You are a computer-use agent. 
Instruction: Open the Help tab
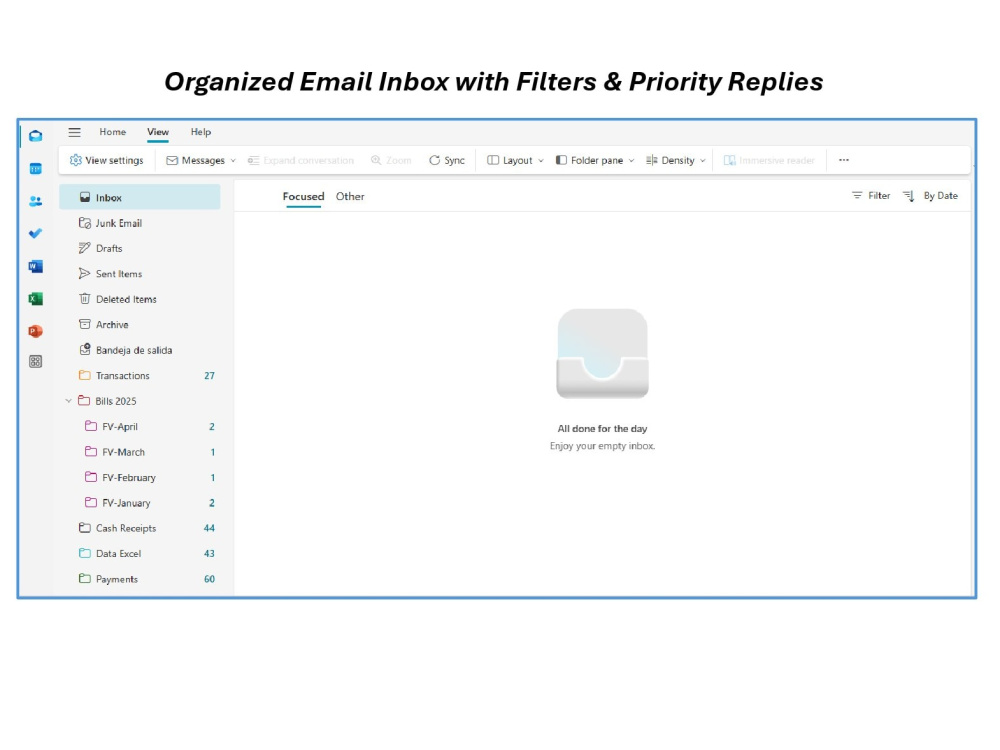coord(200,132)
